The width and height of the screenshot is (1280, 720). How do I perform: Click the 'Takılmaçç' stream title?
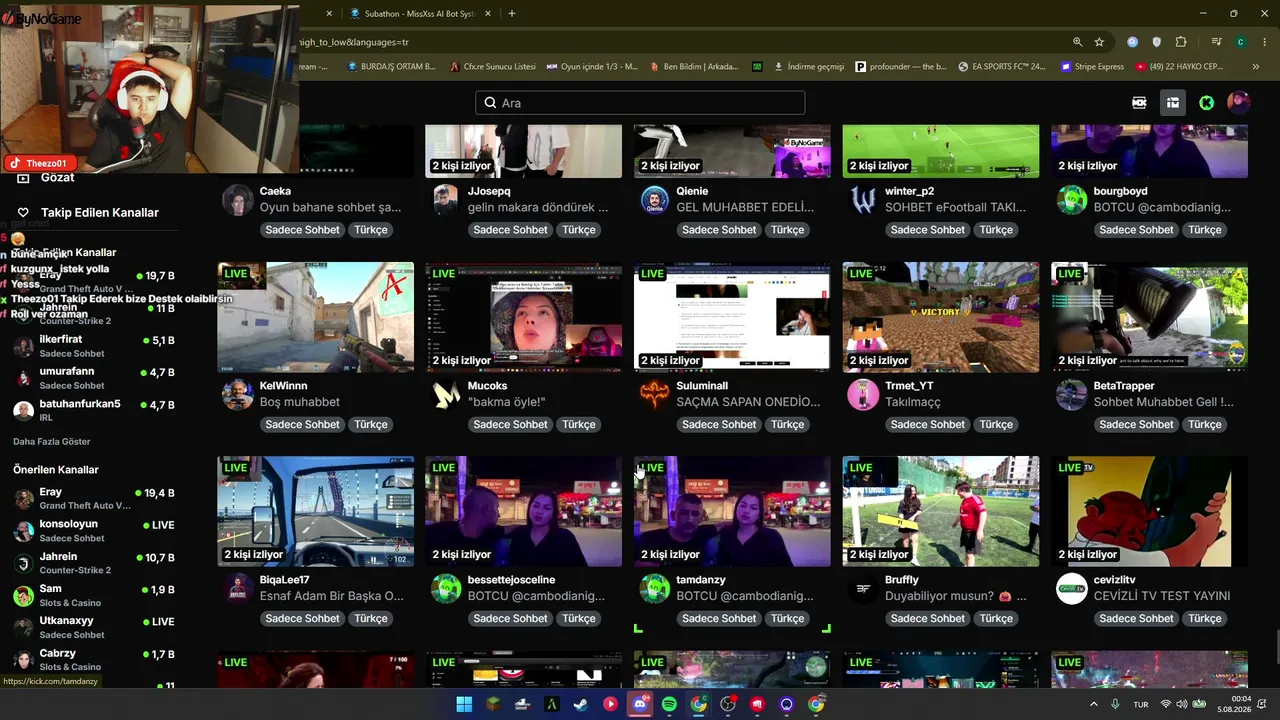[x=913, y=402]
